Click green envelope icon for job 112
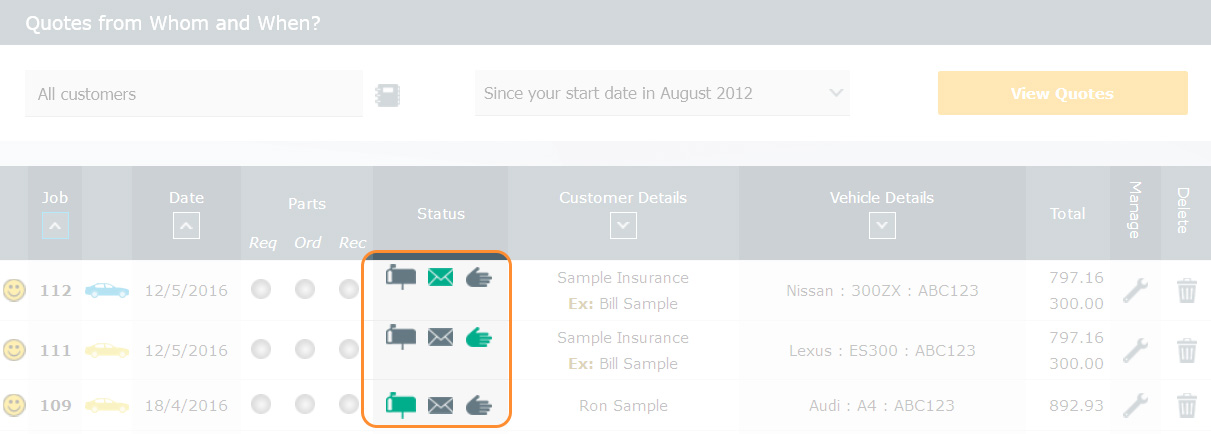This screenshot has height=434, width=1211. (441, 277)
